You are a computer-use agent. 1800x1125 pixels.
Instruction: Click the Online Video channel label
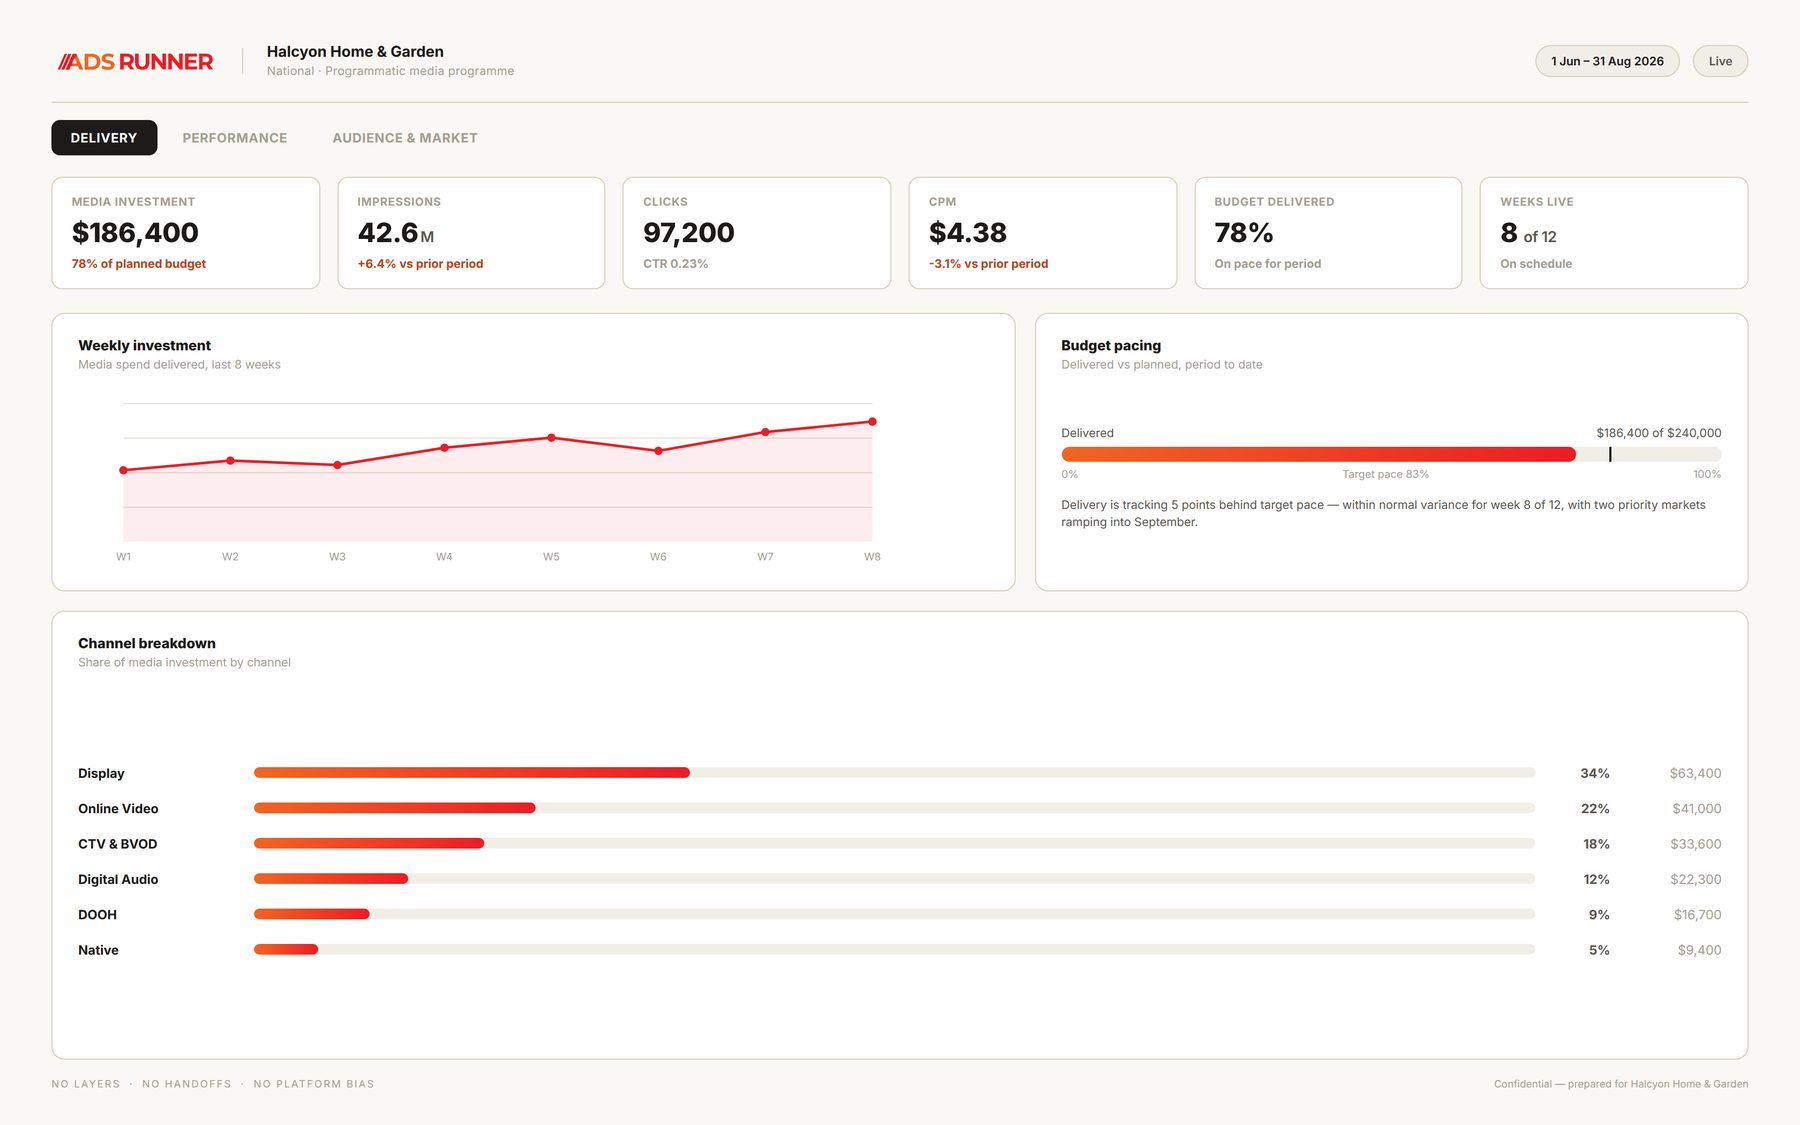(x=118, y=809)
